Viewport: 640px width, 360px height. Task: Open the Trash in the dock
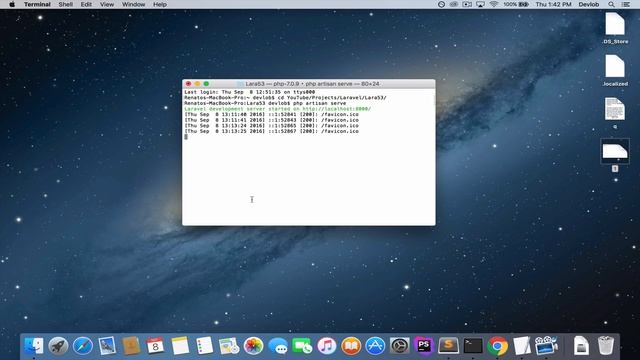point(606,346)
